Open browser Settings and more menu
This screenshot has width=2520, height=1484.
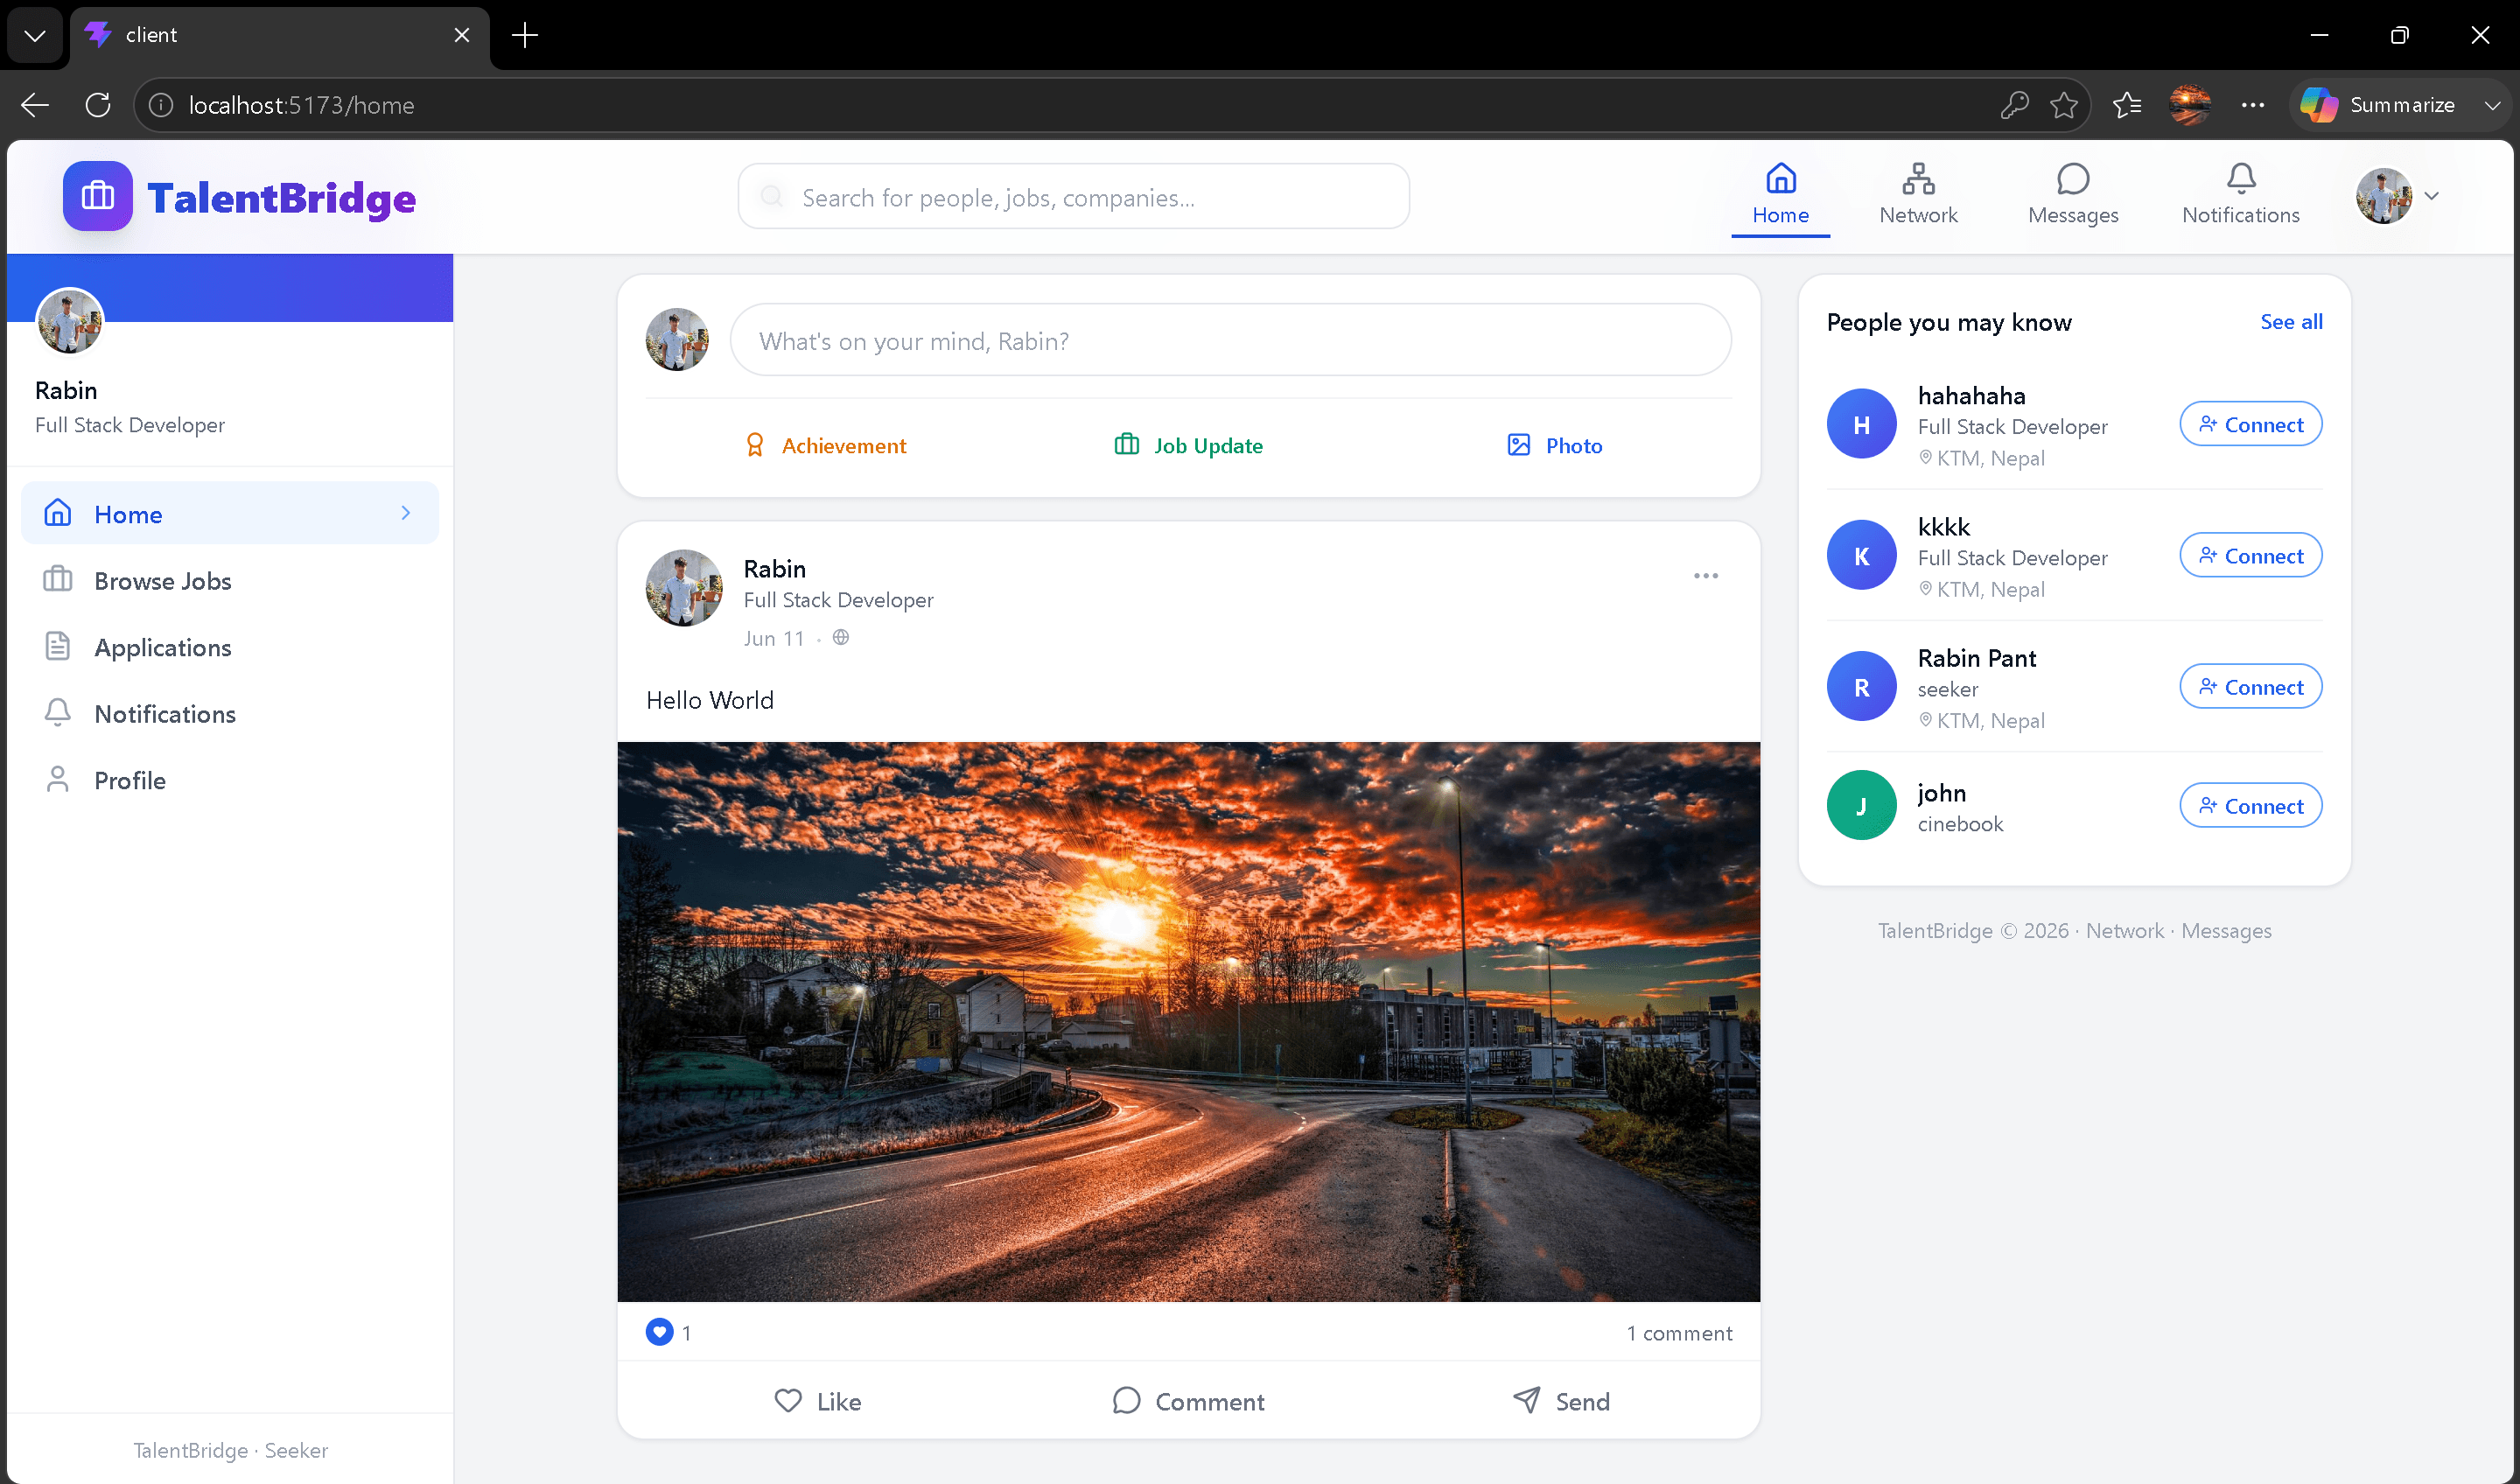[2252, 105]
